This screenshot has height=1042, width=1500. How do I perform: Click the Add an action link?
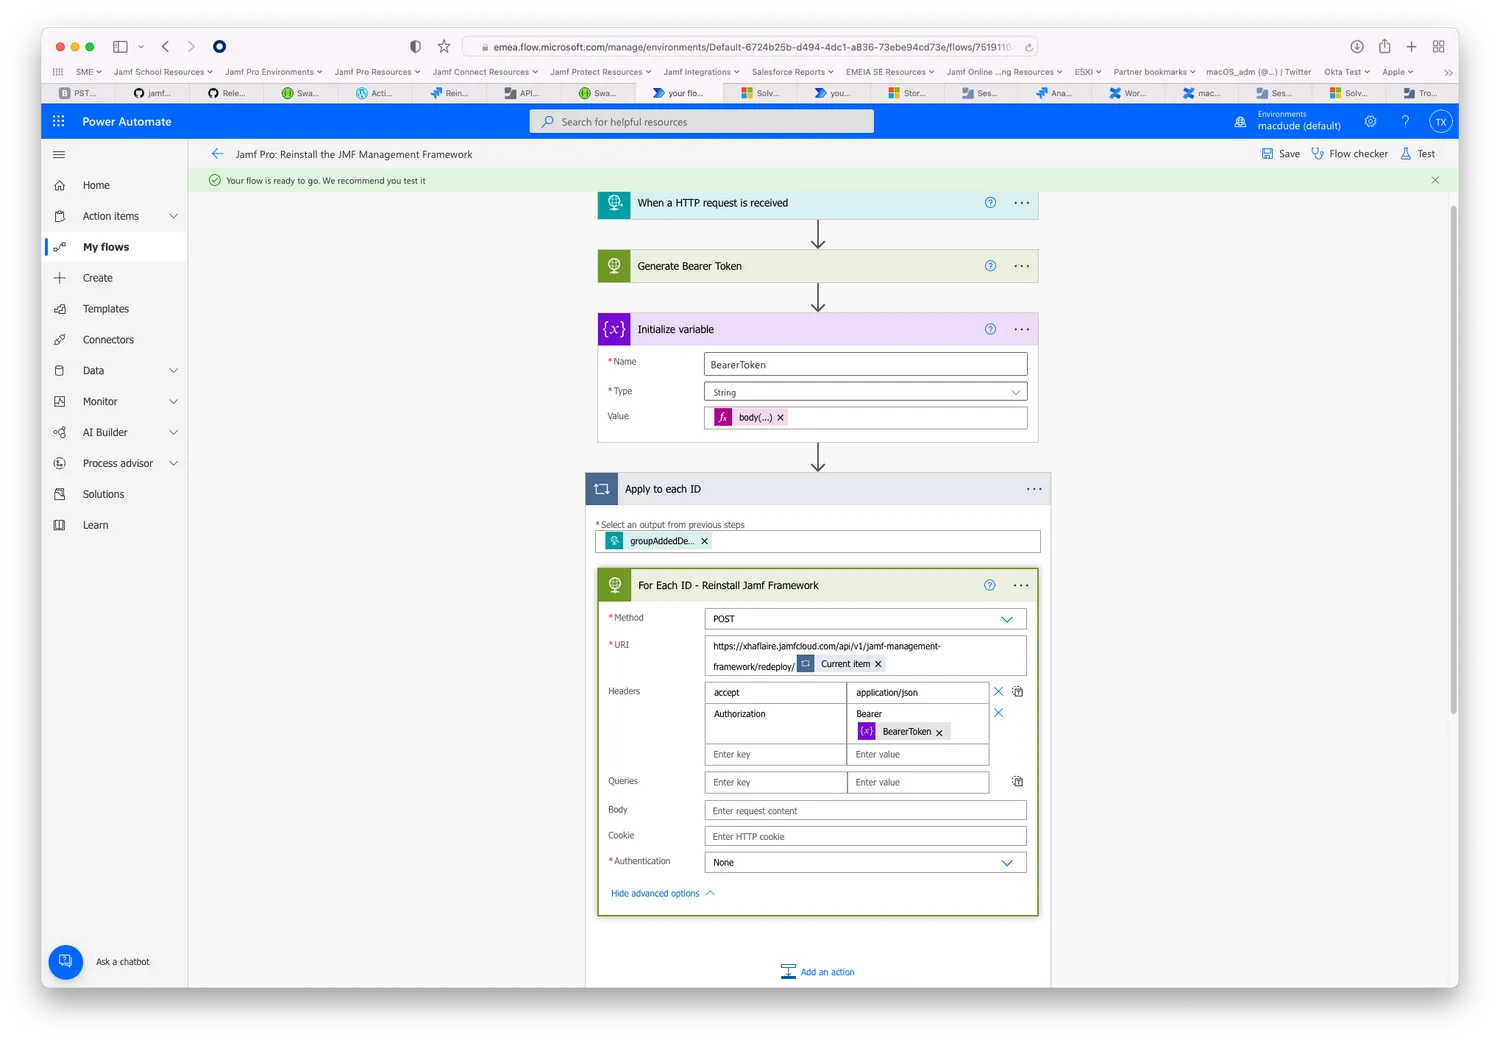point(826,971)
